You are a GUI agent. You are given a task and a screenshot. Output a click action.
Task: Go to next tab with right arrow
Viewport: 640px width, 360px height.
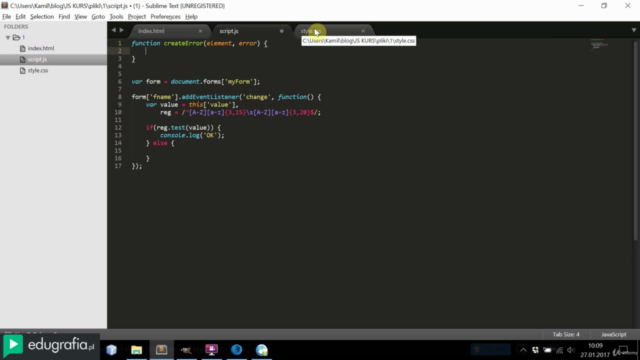[122, 30]
